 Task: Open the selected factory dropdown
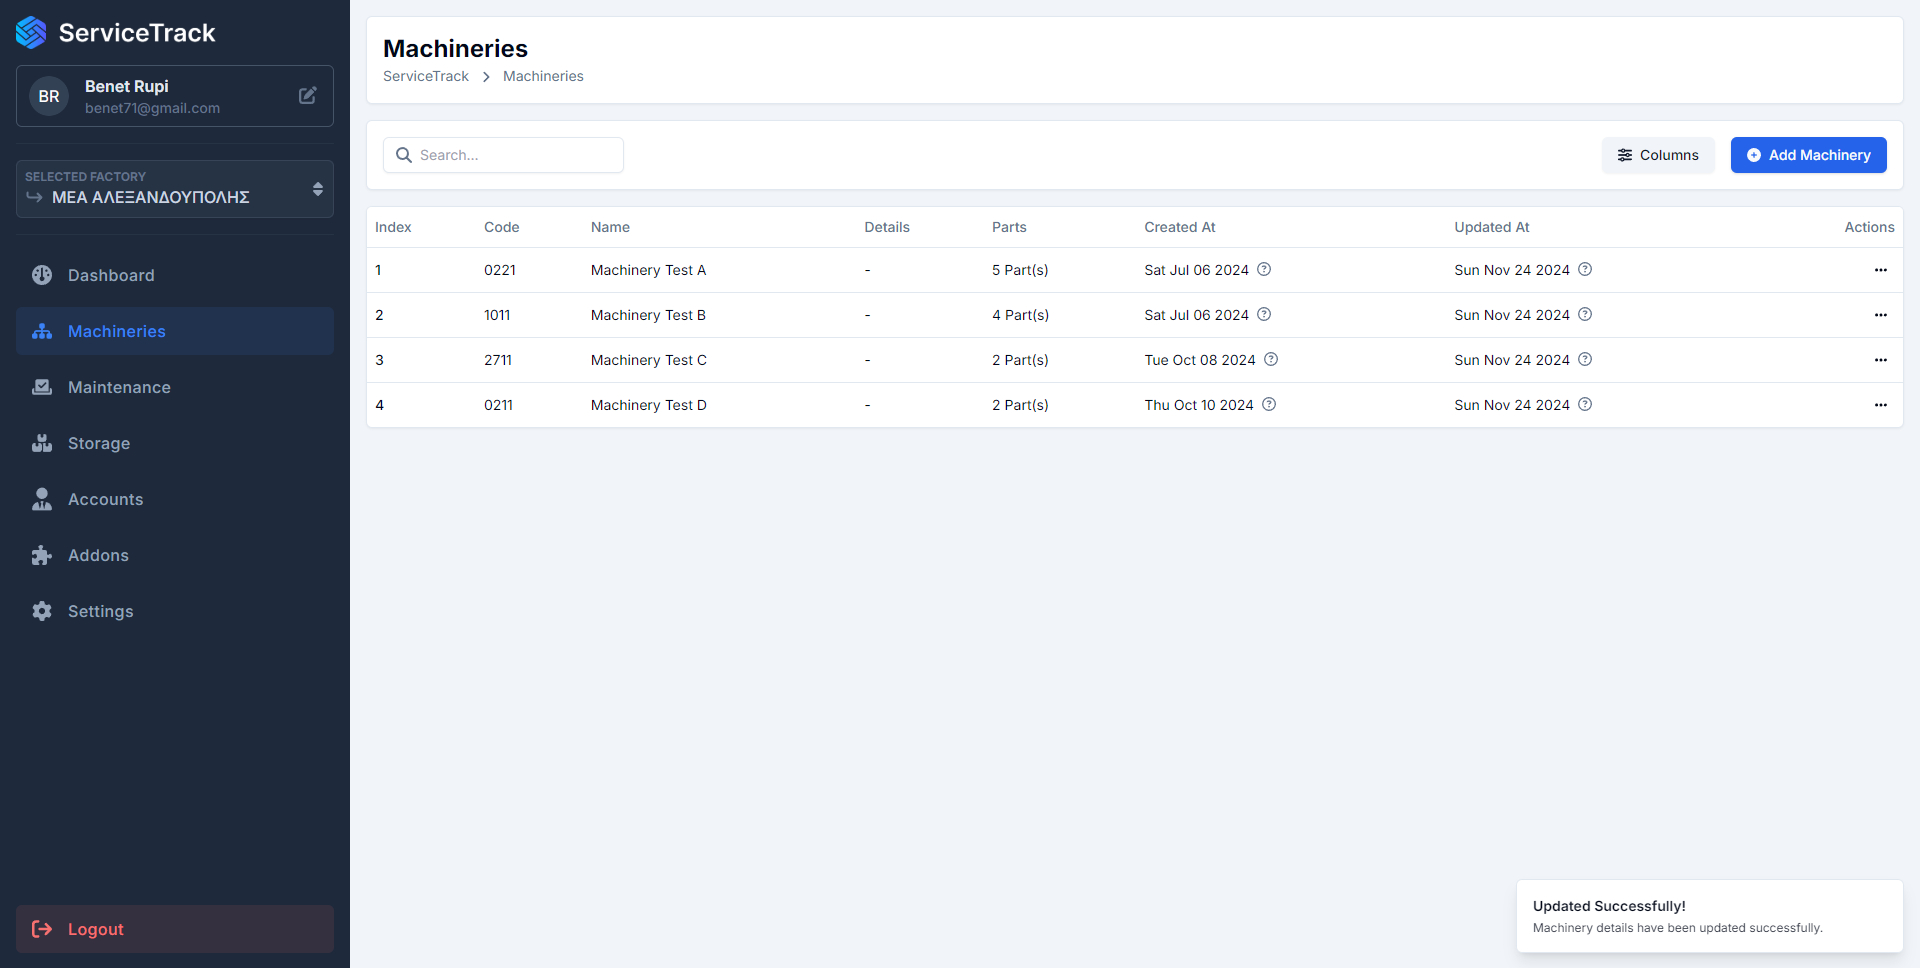pyautogui.click(x=174, y=189)
